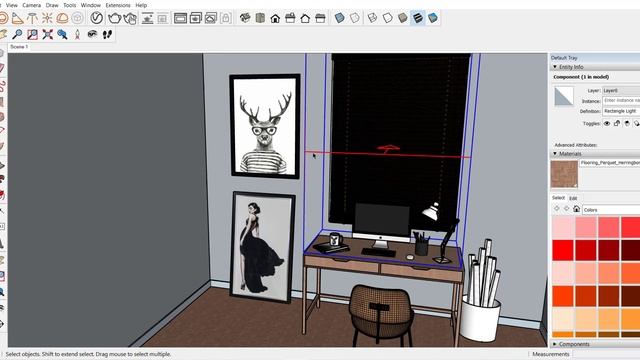
Task: Go forward in the materials browser
Action: (567, 209)
